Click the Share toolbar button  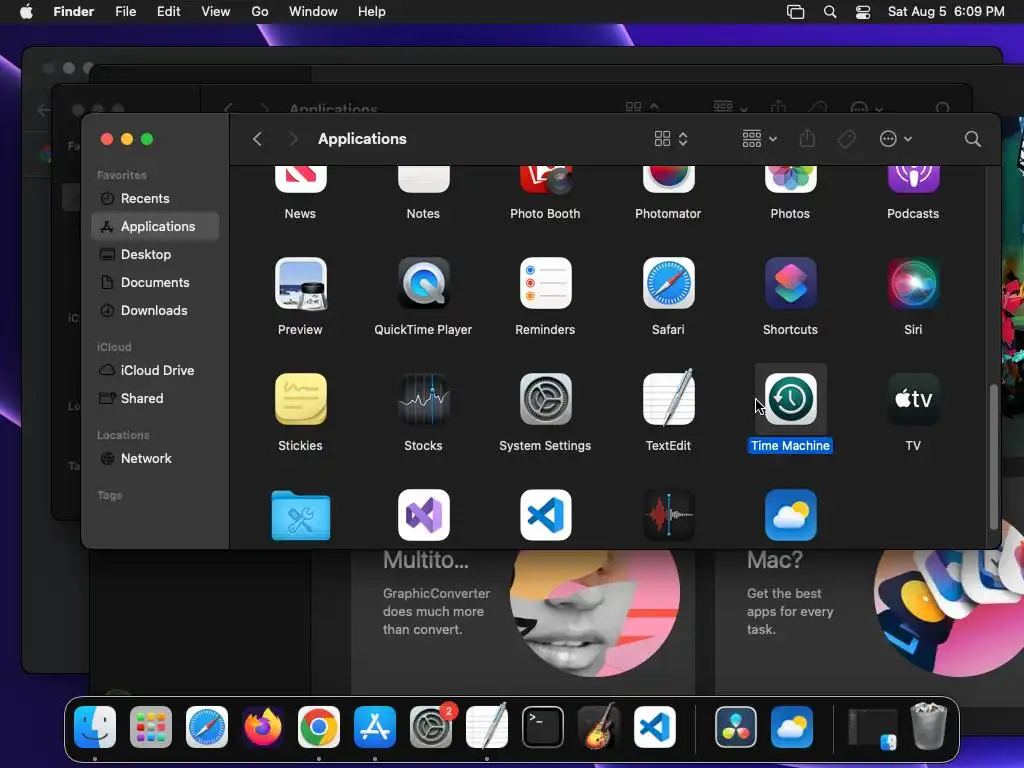coord(807,138)
